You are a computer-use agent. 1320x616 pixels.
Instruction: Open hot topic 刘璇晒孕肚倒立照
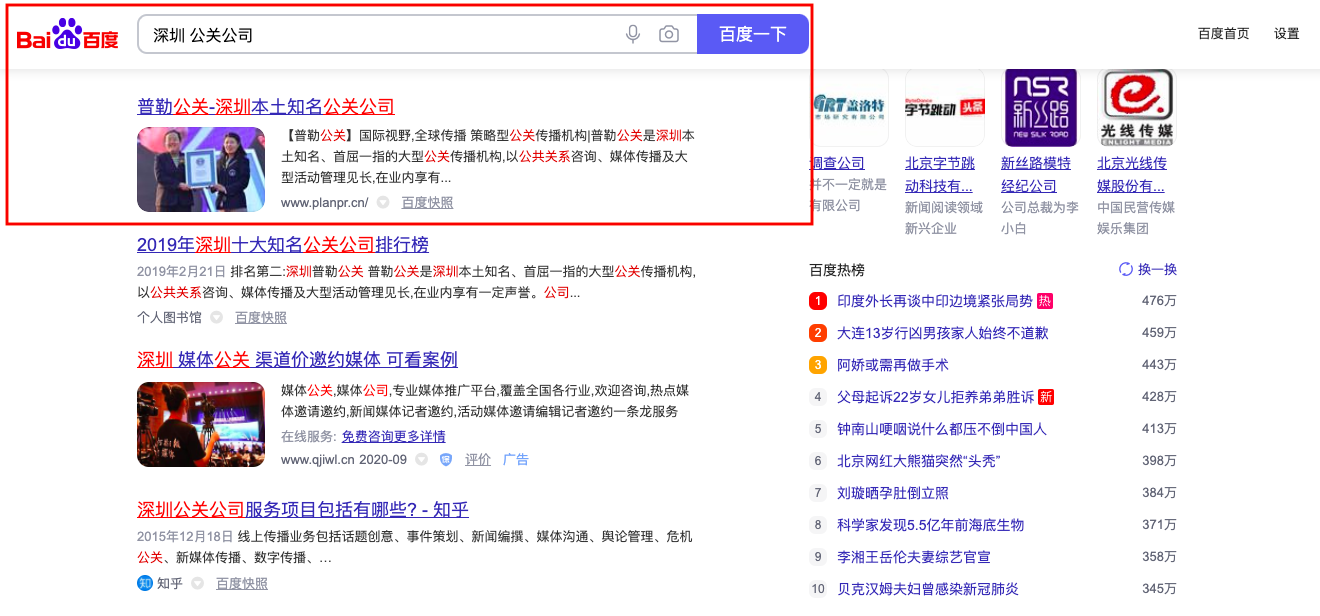point(893,493)
